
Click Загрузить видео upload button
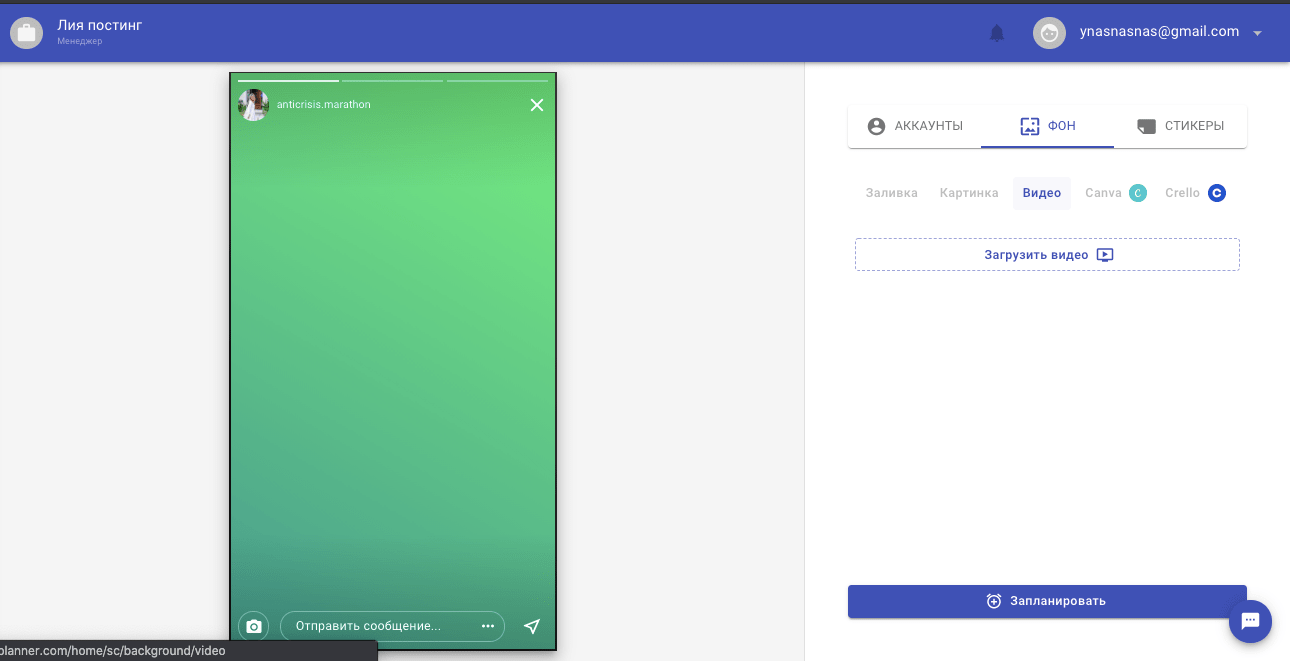point(1047,254)
